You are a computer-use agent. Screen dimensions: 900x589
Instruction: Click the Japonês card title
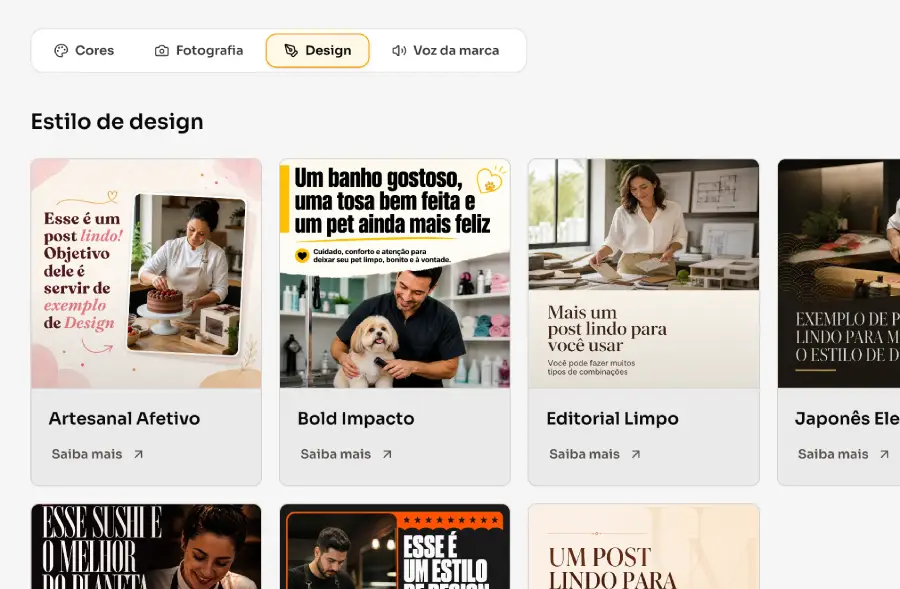coord(847,418)
